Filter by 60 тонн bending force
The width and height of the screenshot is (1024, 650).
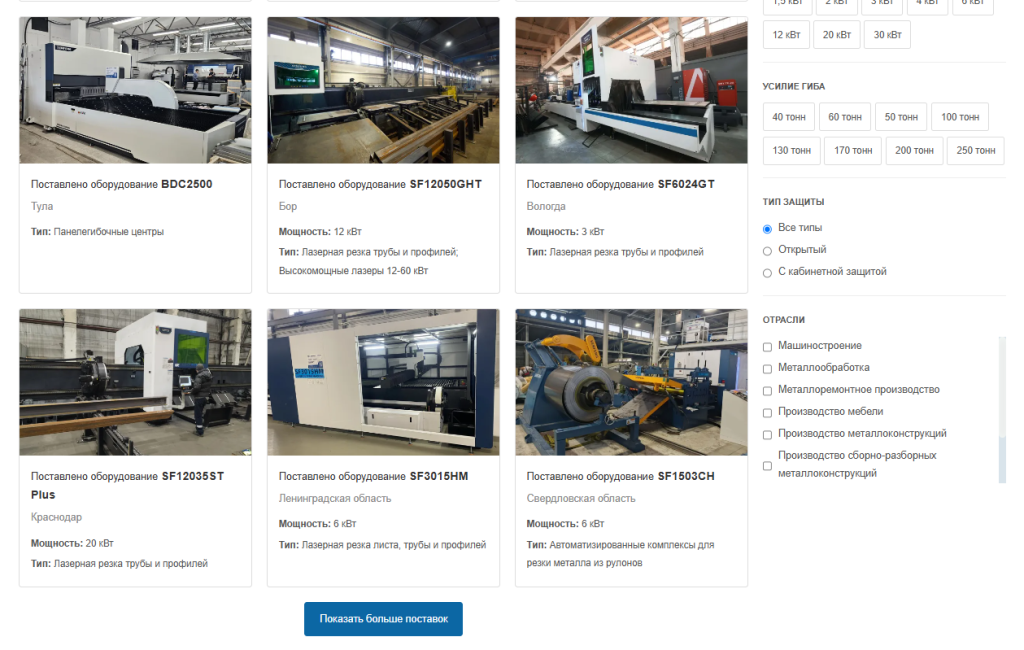click(x=845, y=117)
